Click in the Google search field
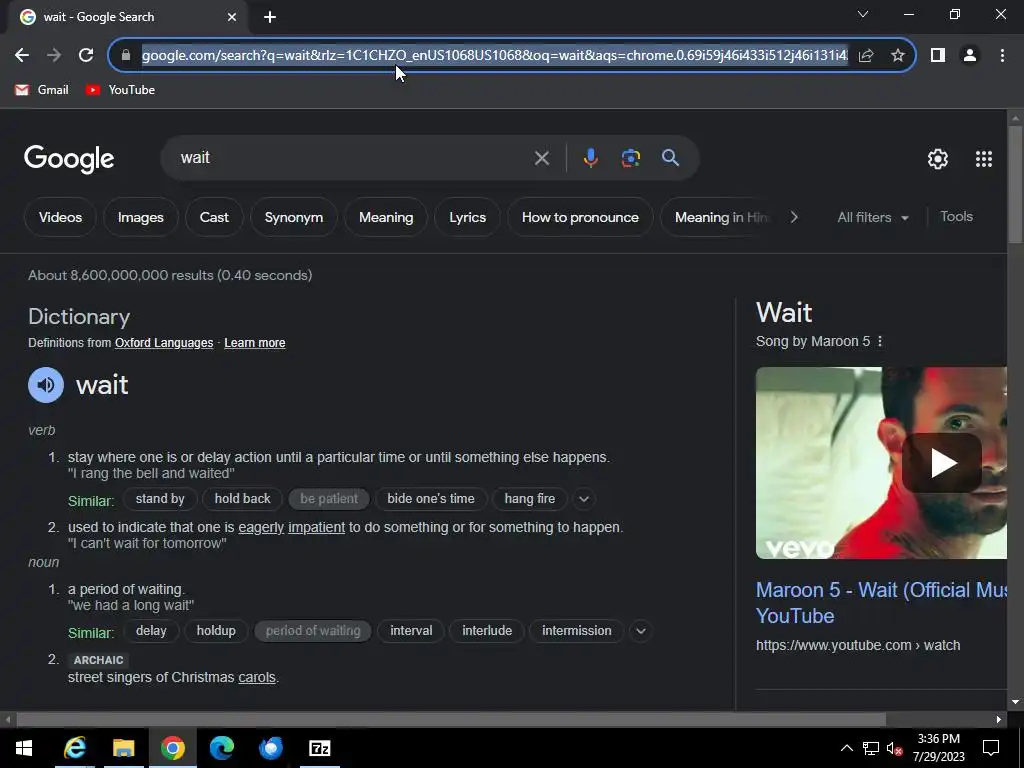 [353, 158]
